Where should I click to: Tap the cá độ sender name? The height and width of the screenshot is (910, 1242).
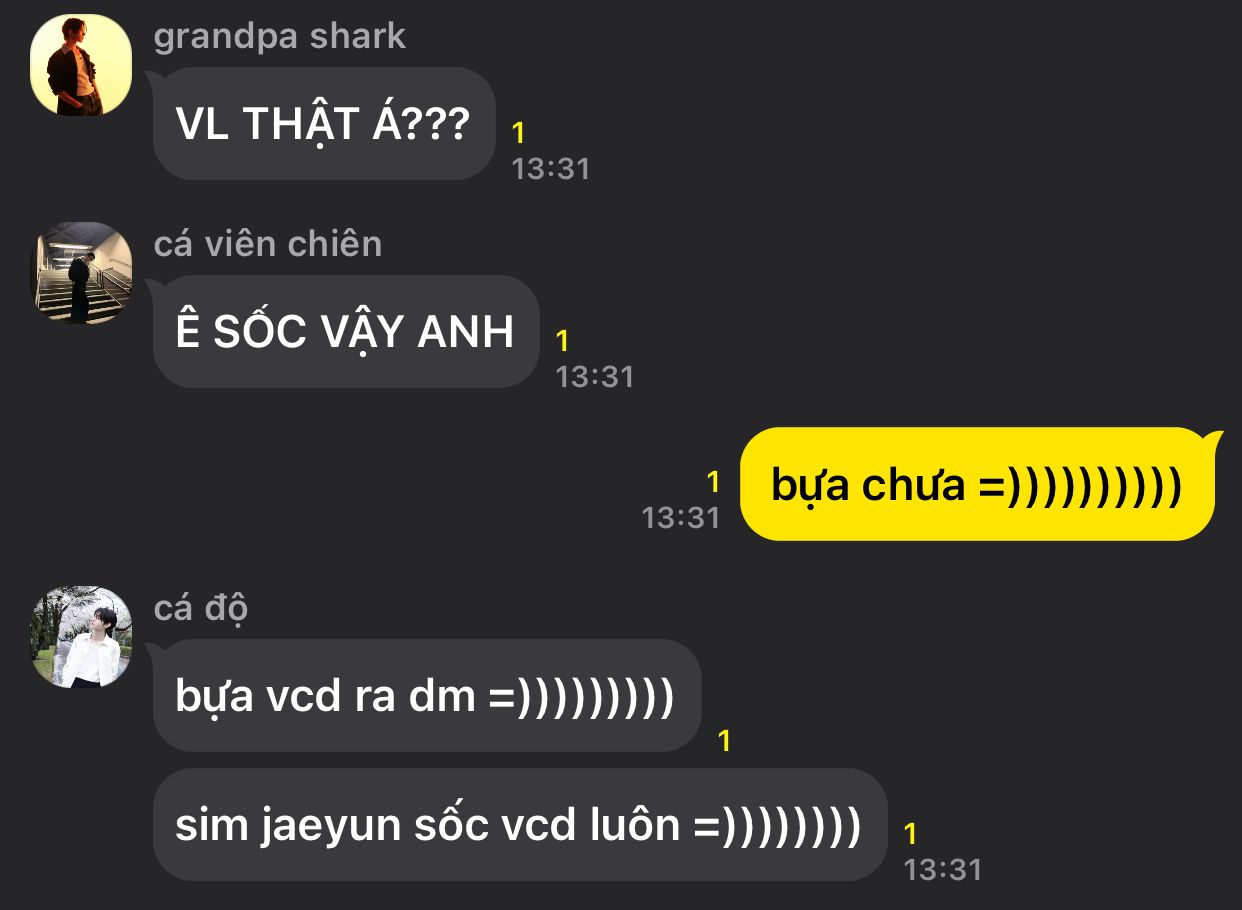(201, 608)
